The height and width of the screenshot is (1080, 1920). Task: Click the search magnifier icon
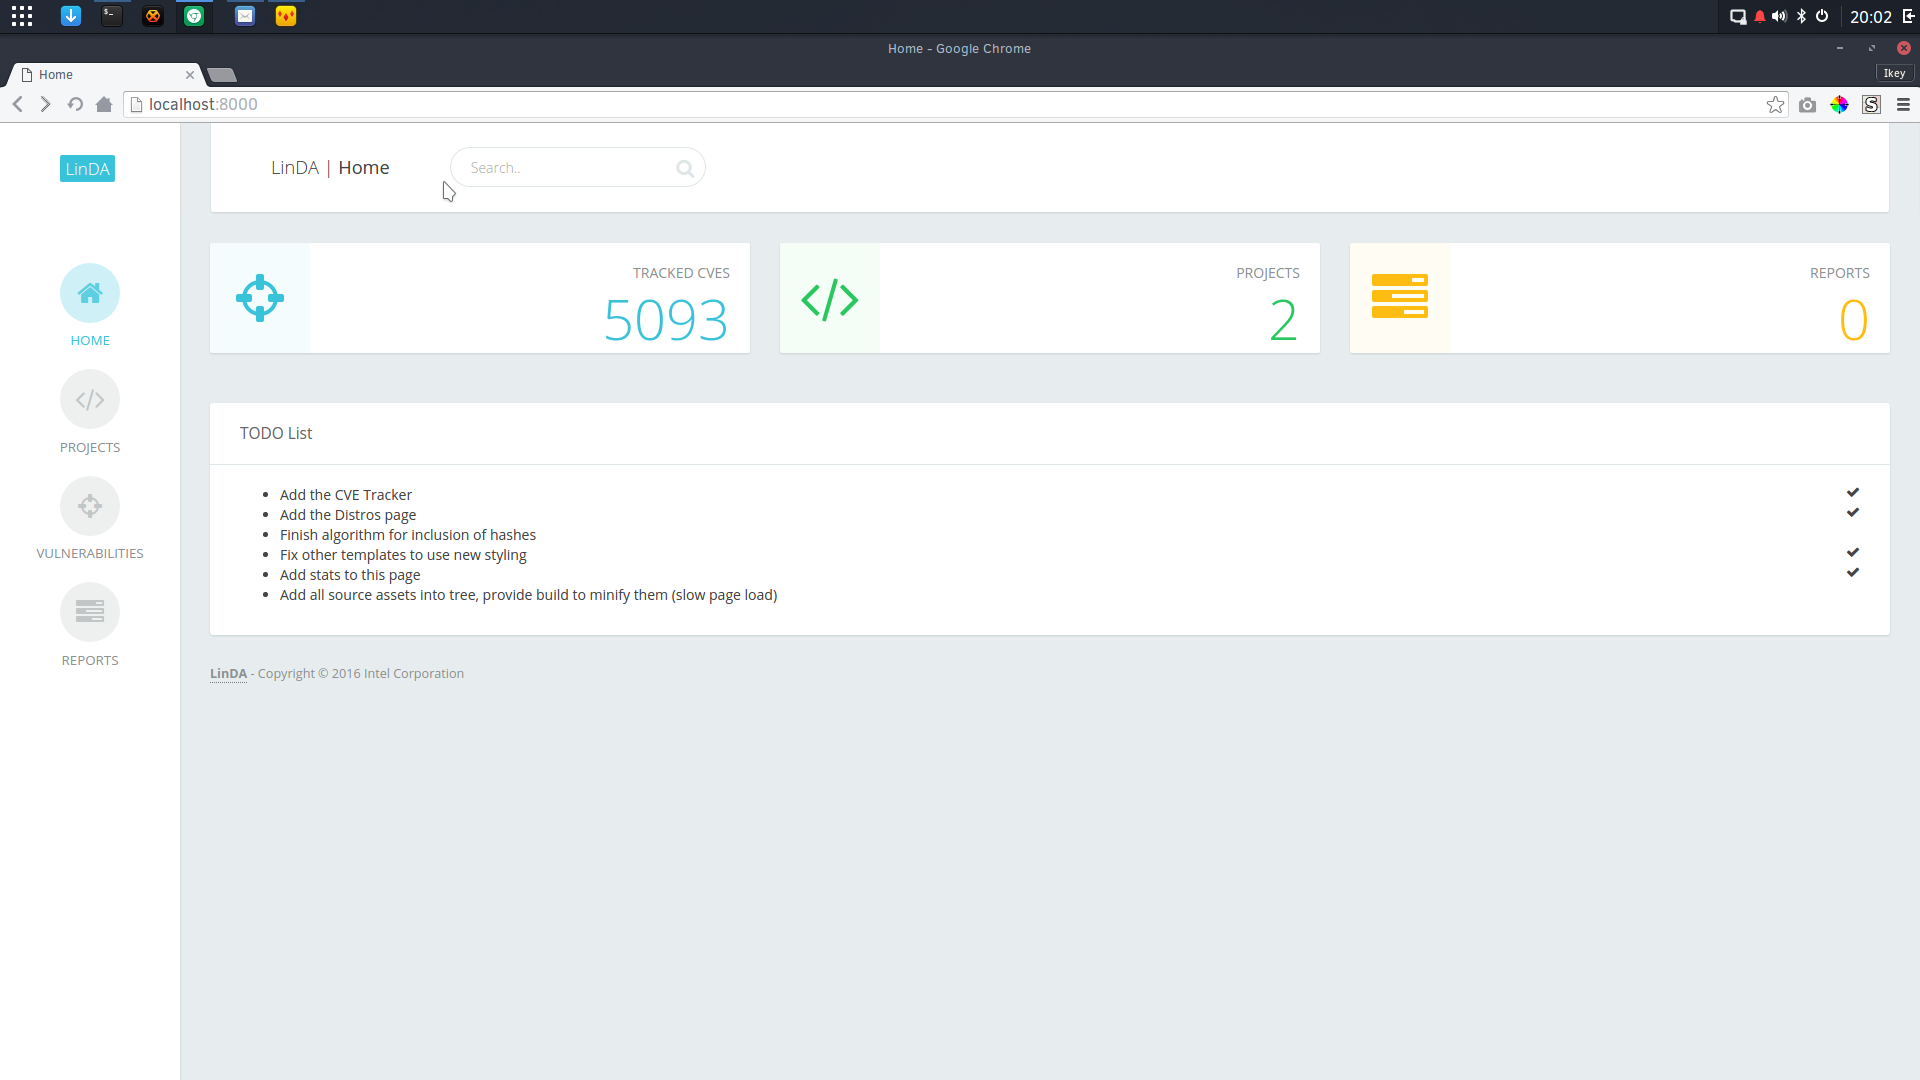pos(685,169)
